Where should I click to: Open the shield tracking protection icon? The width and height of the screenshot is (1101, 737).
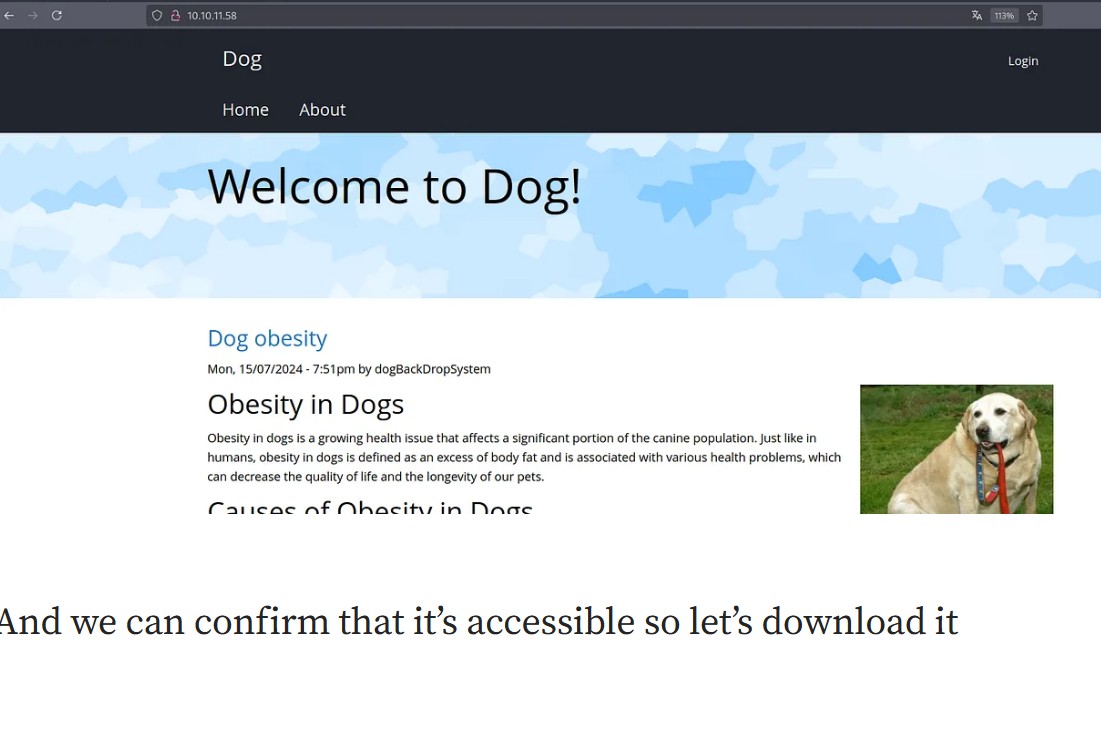157,15
